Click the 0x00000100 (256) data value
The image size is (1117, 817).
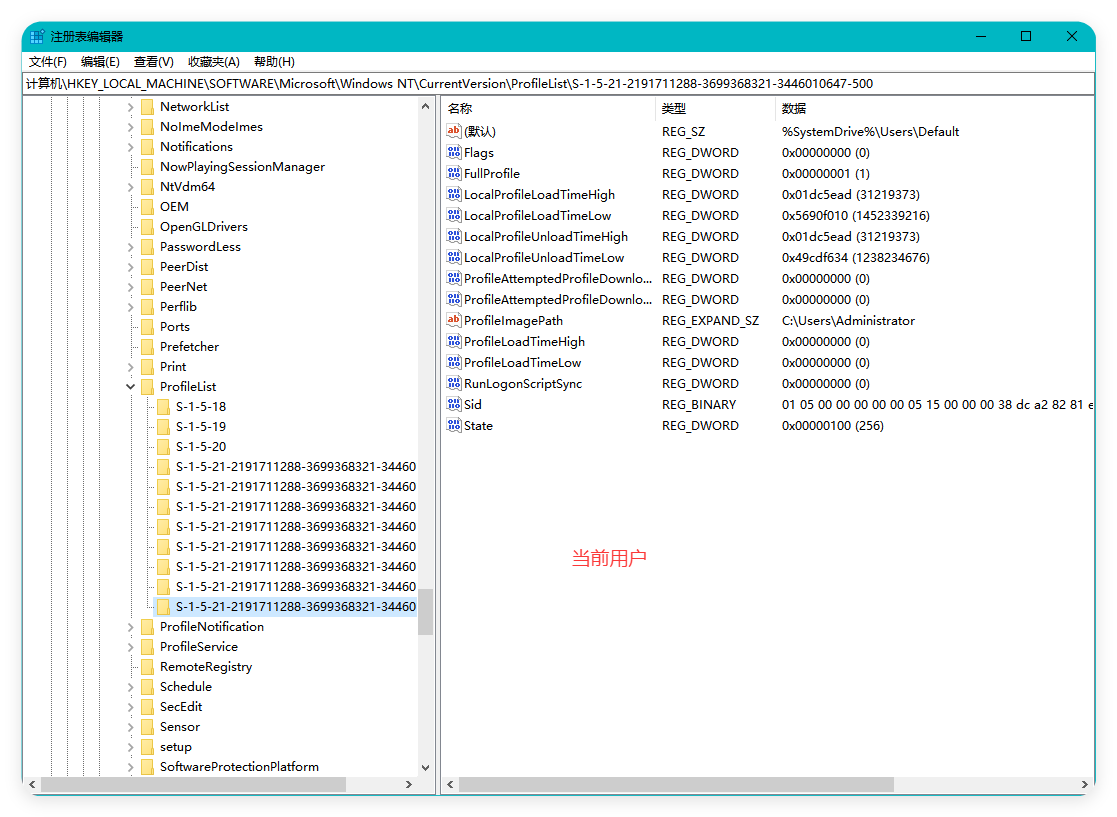832,425
